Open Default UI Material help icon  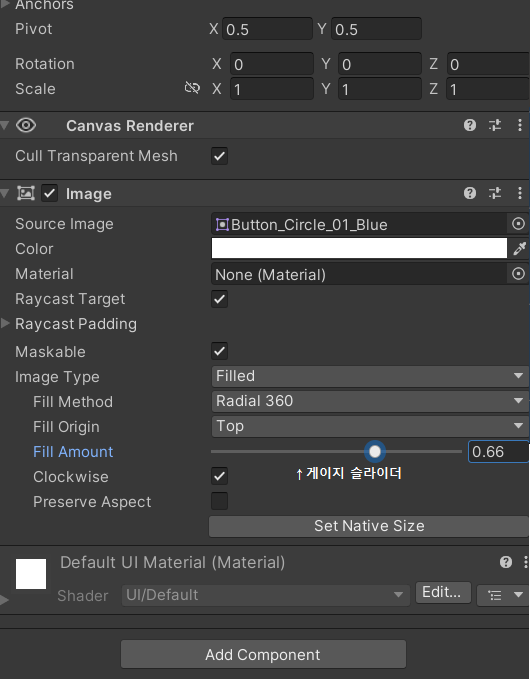[505, 562]
